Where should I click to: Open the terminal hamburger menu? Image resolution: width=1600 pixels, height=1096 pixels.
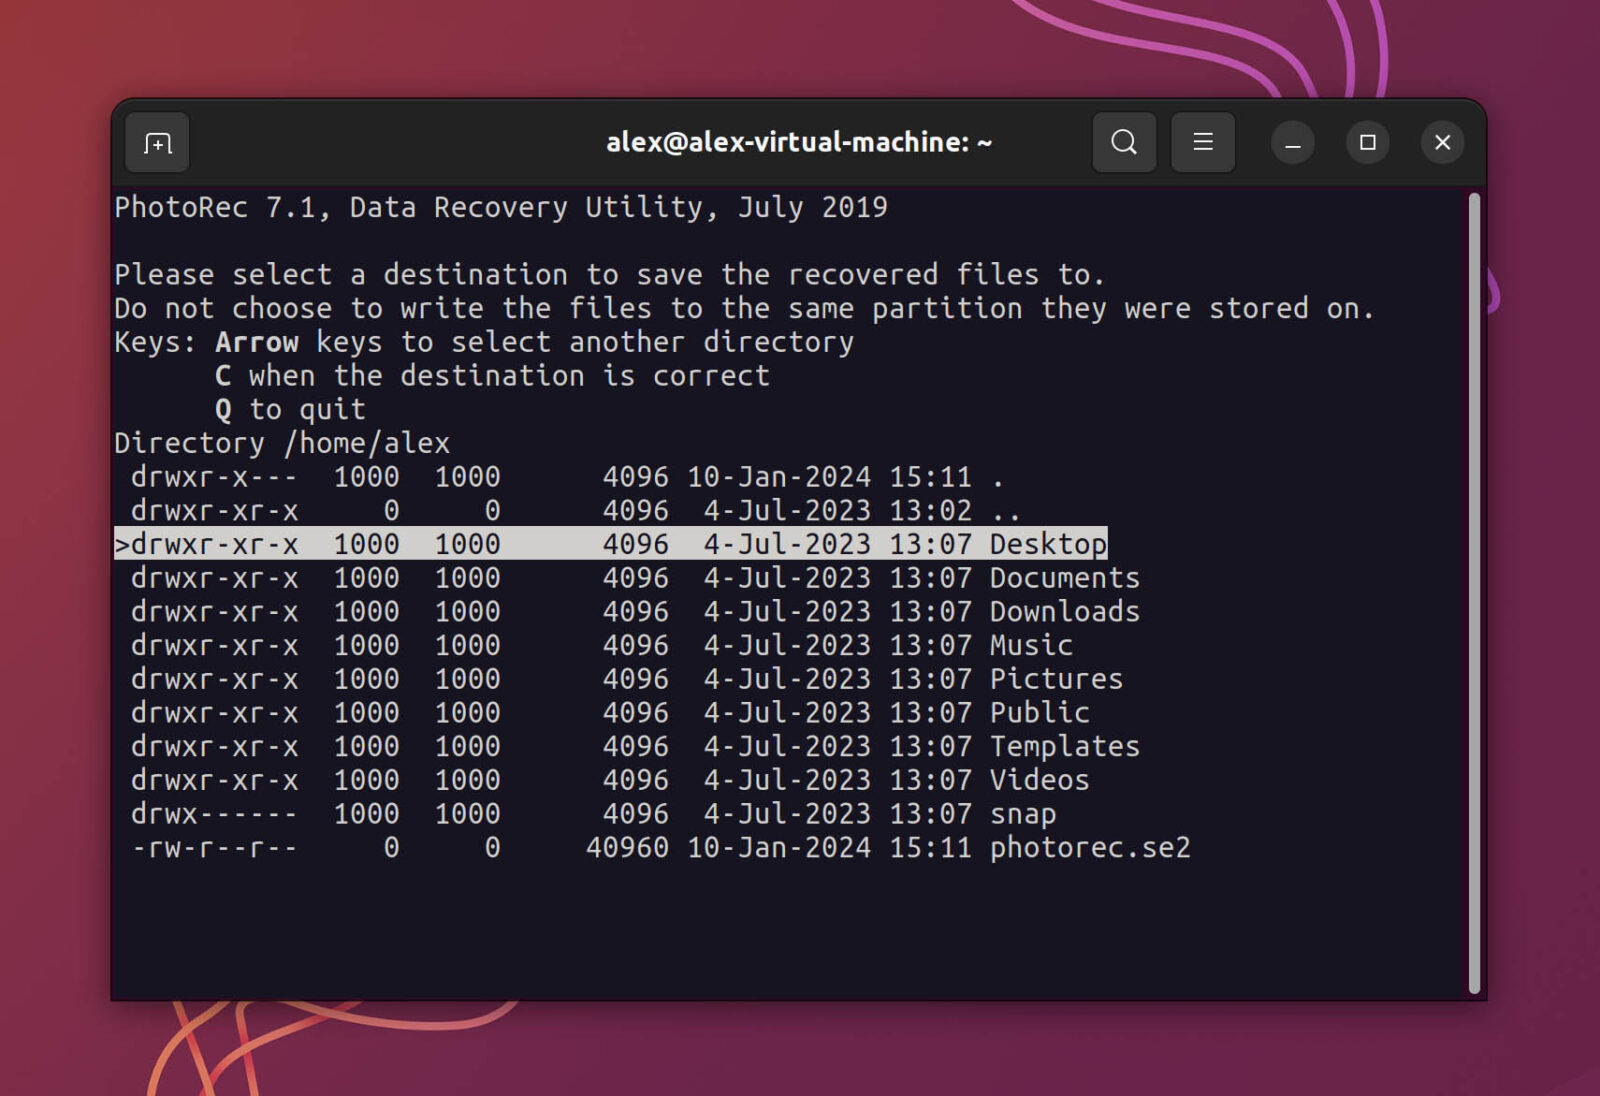tap(1203, 142)
